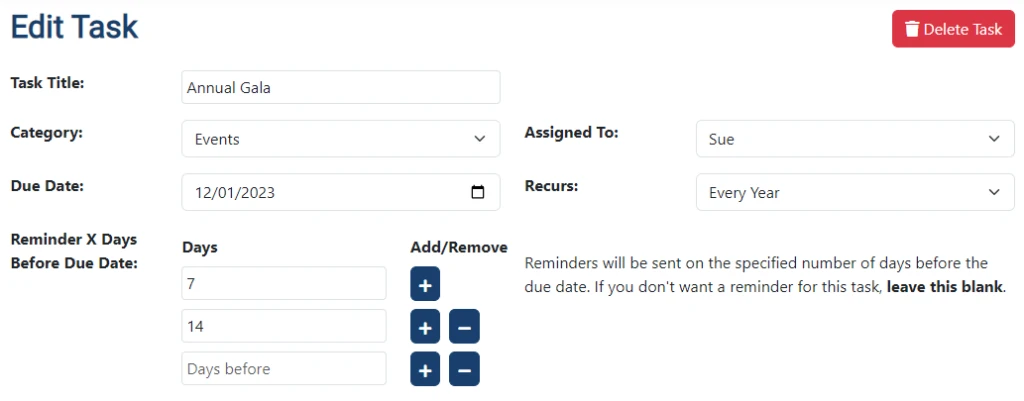Select the reminder field containing 7
1024x401 pixels.
click(284, 284)
